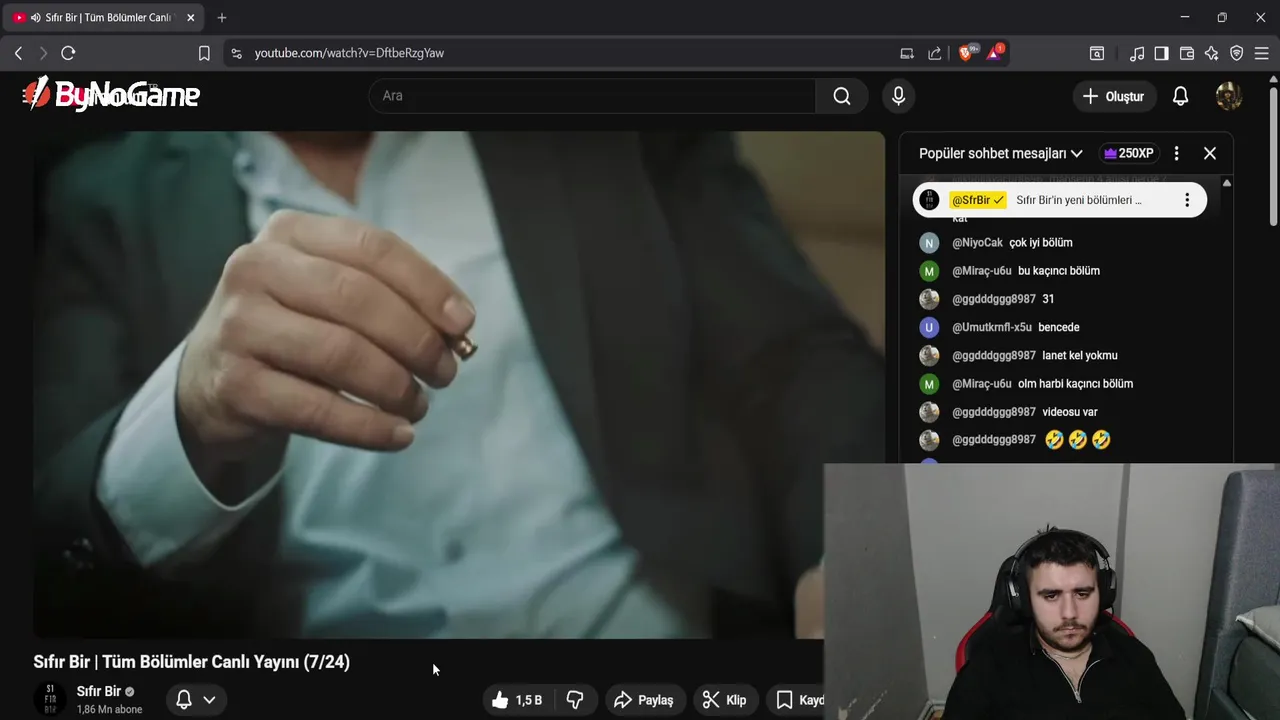The height and width of the screenshot is (720, 1280).
Task: Close the live chat panel
Action: (1210, 153)
